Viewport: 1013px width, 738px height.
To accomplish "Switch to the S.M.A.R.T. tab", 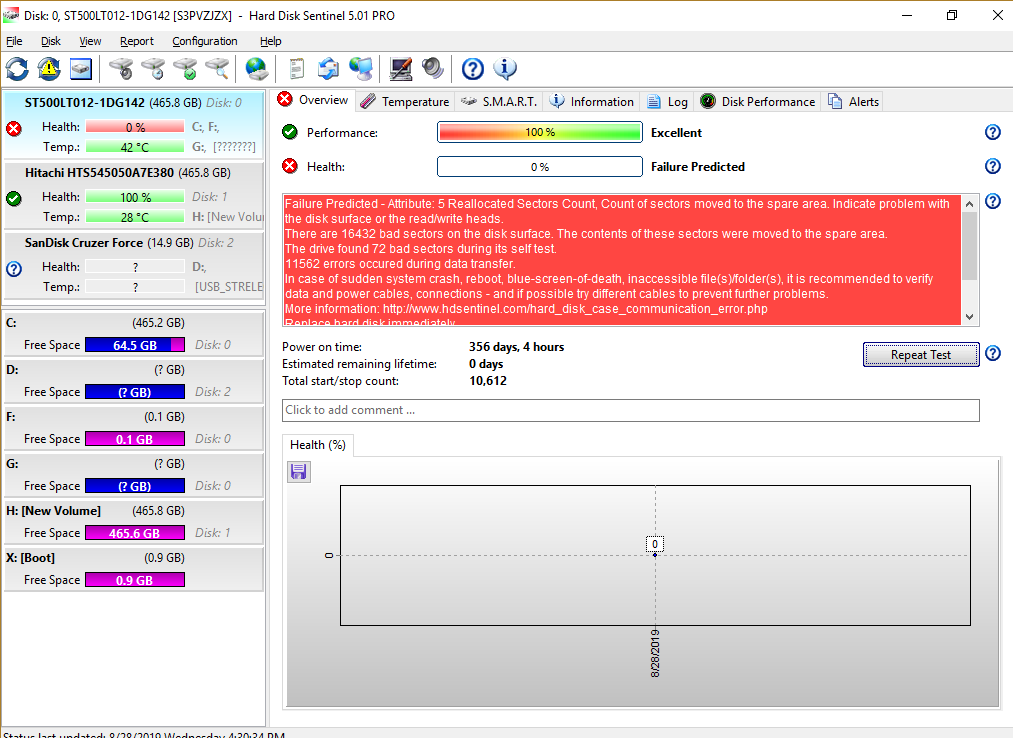I will (499, 101).
